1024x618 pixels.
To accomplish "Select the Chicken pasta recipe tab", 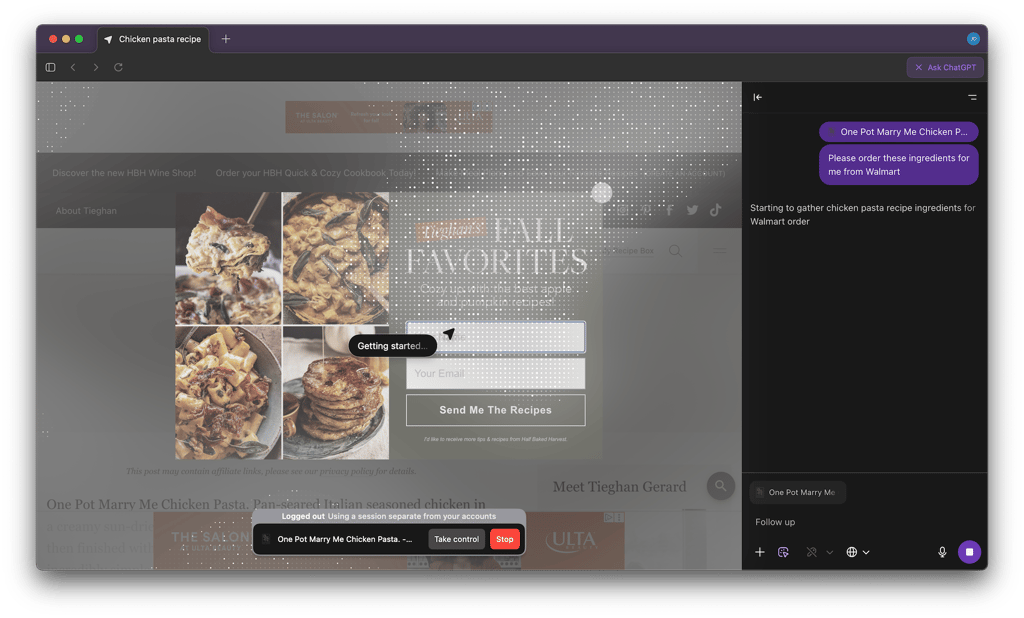I will pyautogui.click(x=153, y=39).
